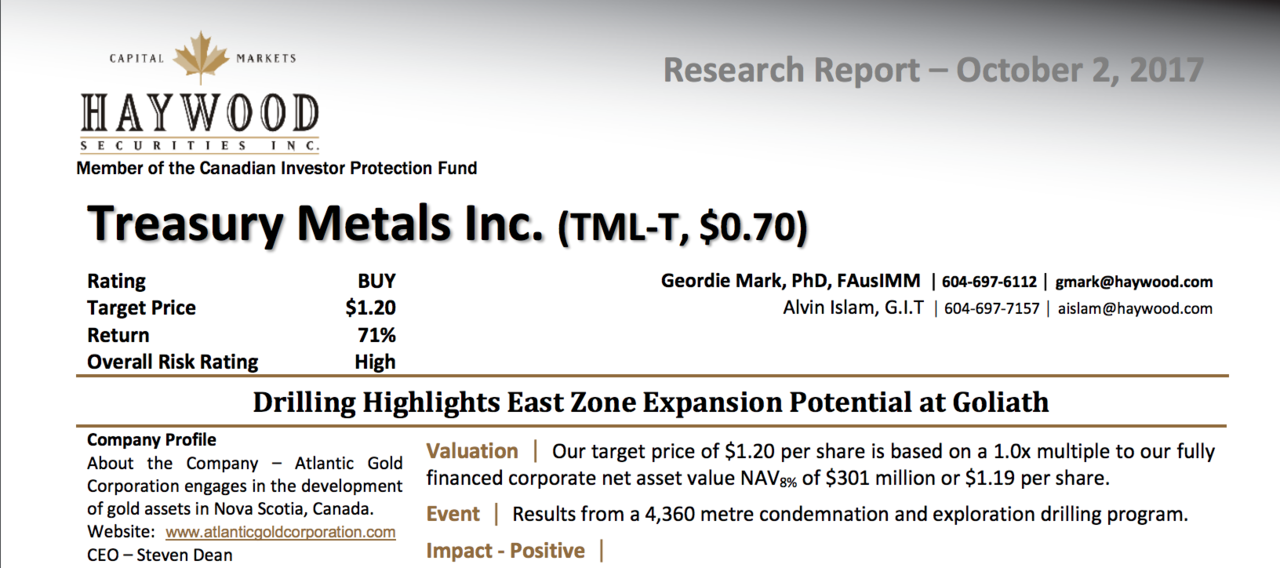Click the Event section heading
The height and width of the screenshot is (568, 1280).
pos(453,515)
